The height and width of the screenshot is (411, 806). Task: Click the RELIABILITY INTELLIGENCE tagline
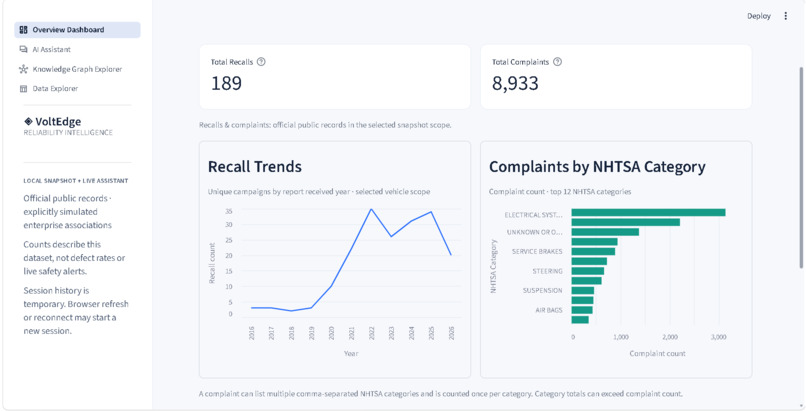[68, 133]
